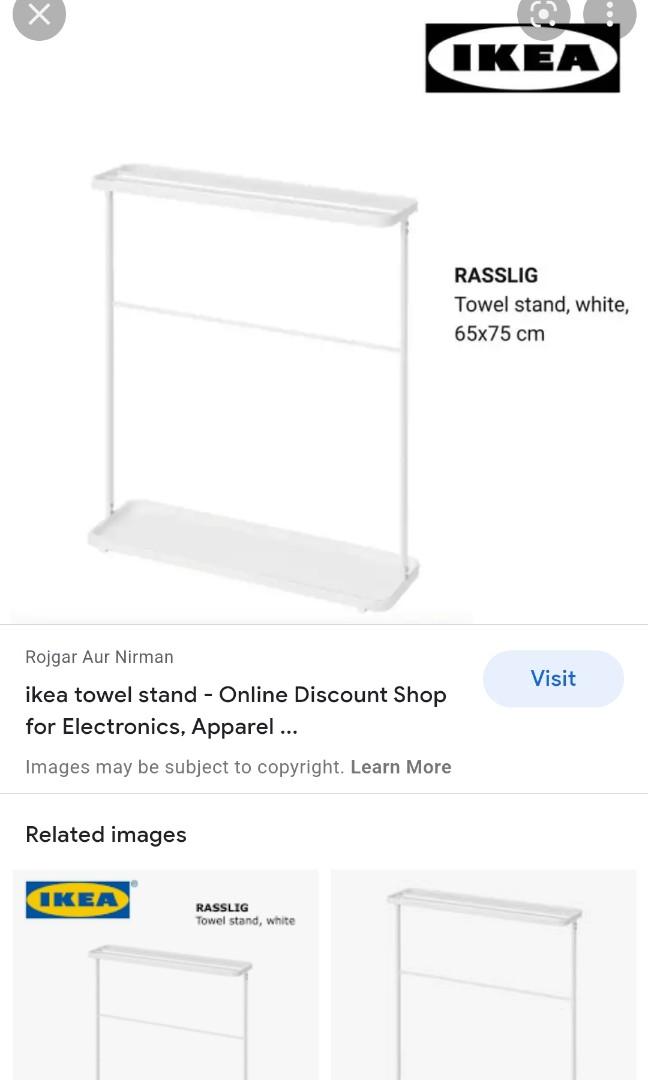The width and height of the screenshot is (648, 1080).
Task: Click the Lens icon inside the camera circle
Action: coord(543,15)
